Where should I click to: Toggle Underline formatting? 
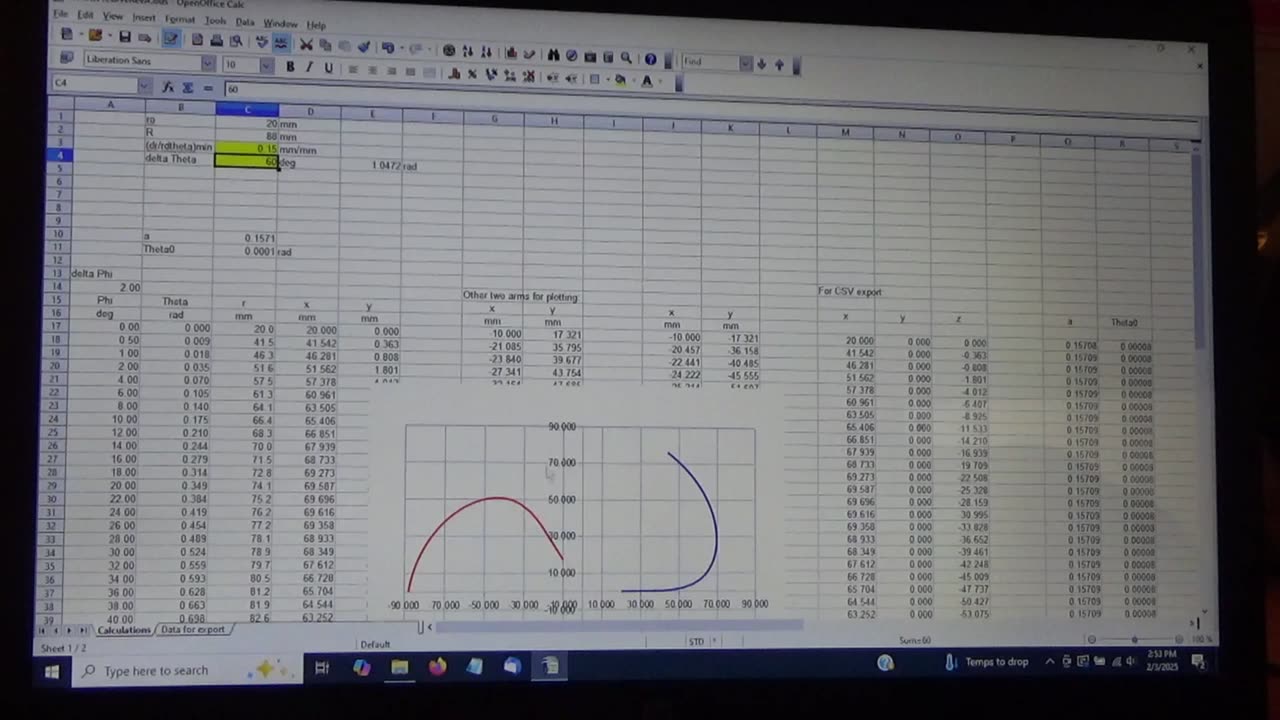tap(329, 68)
